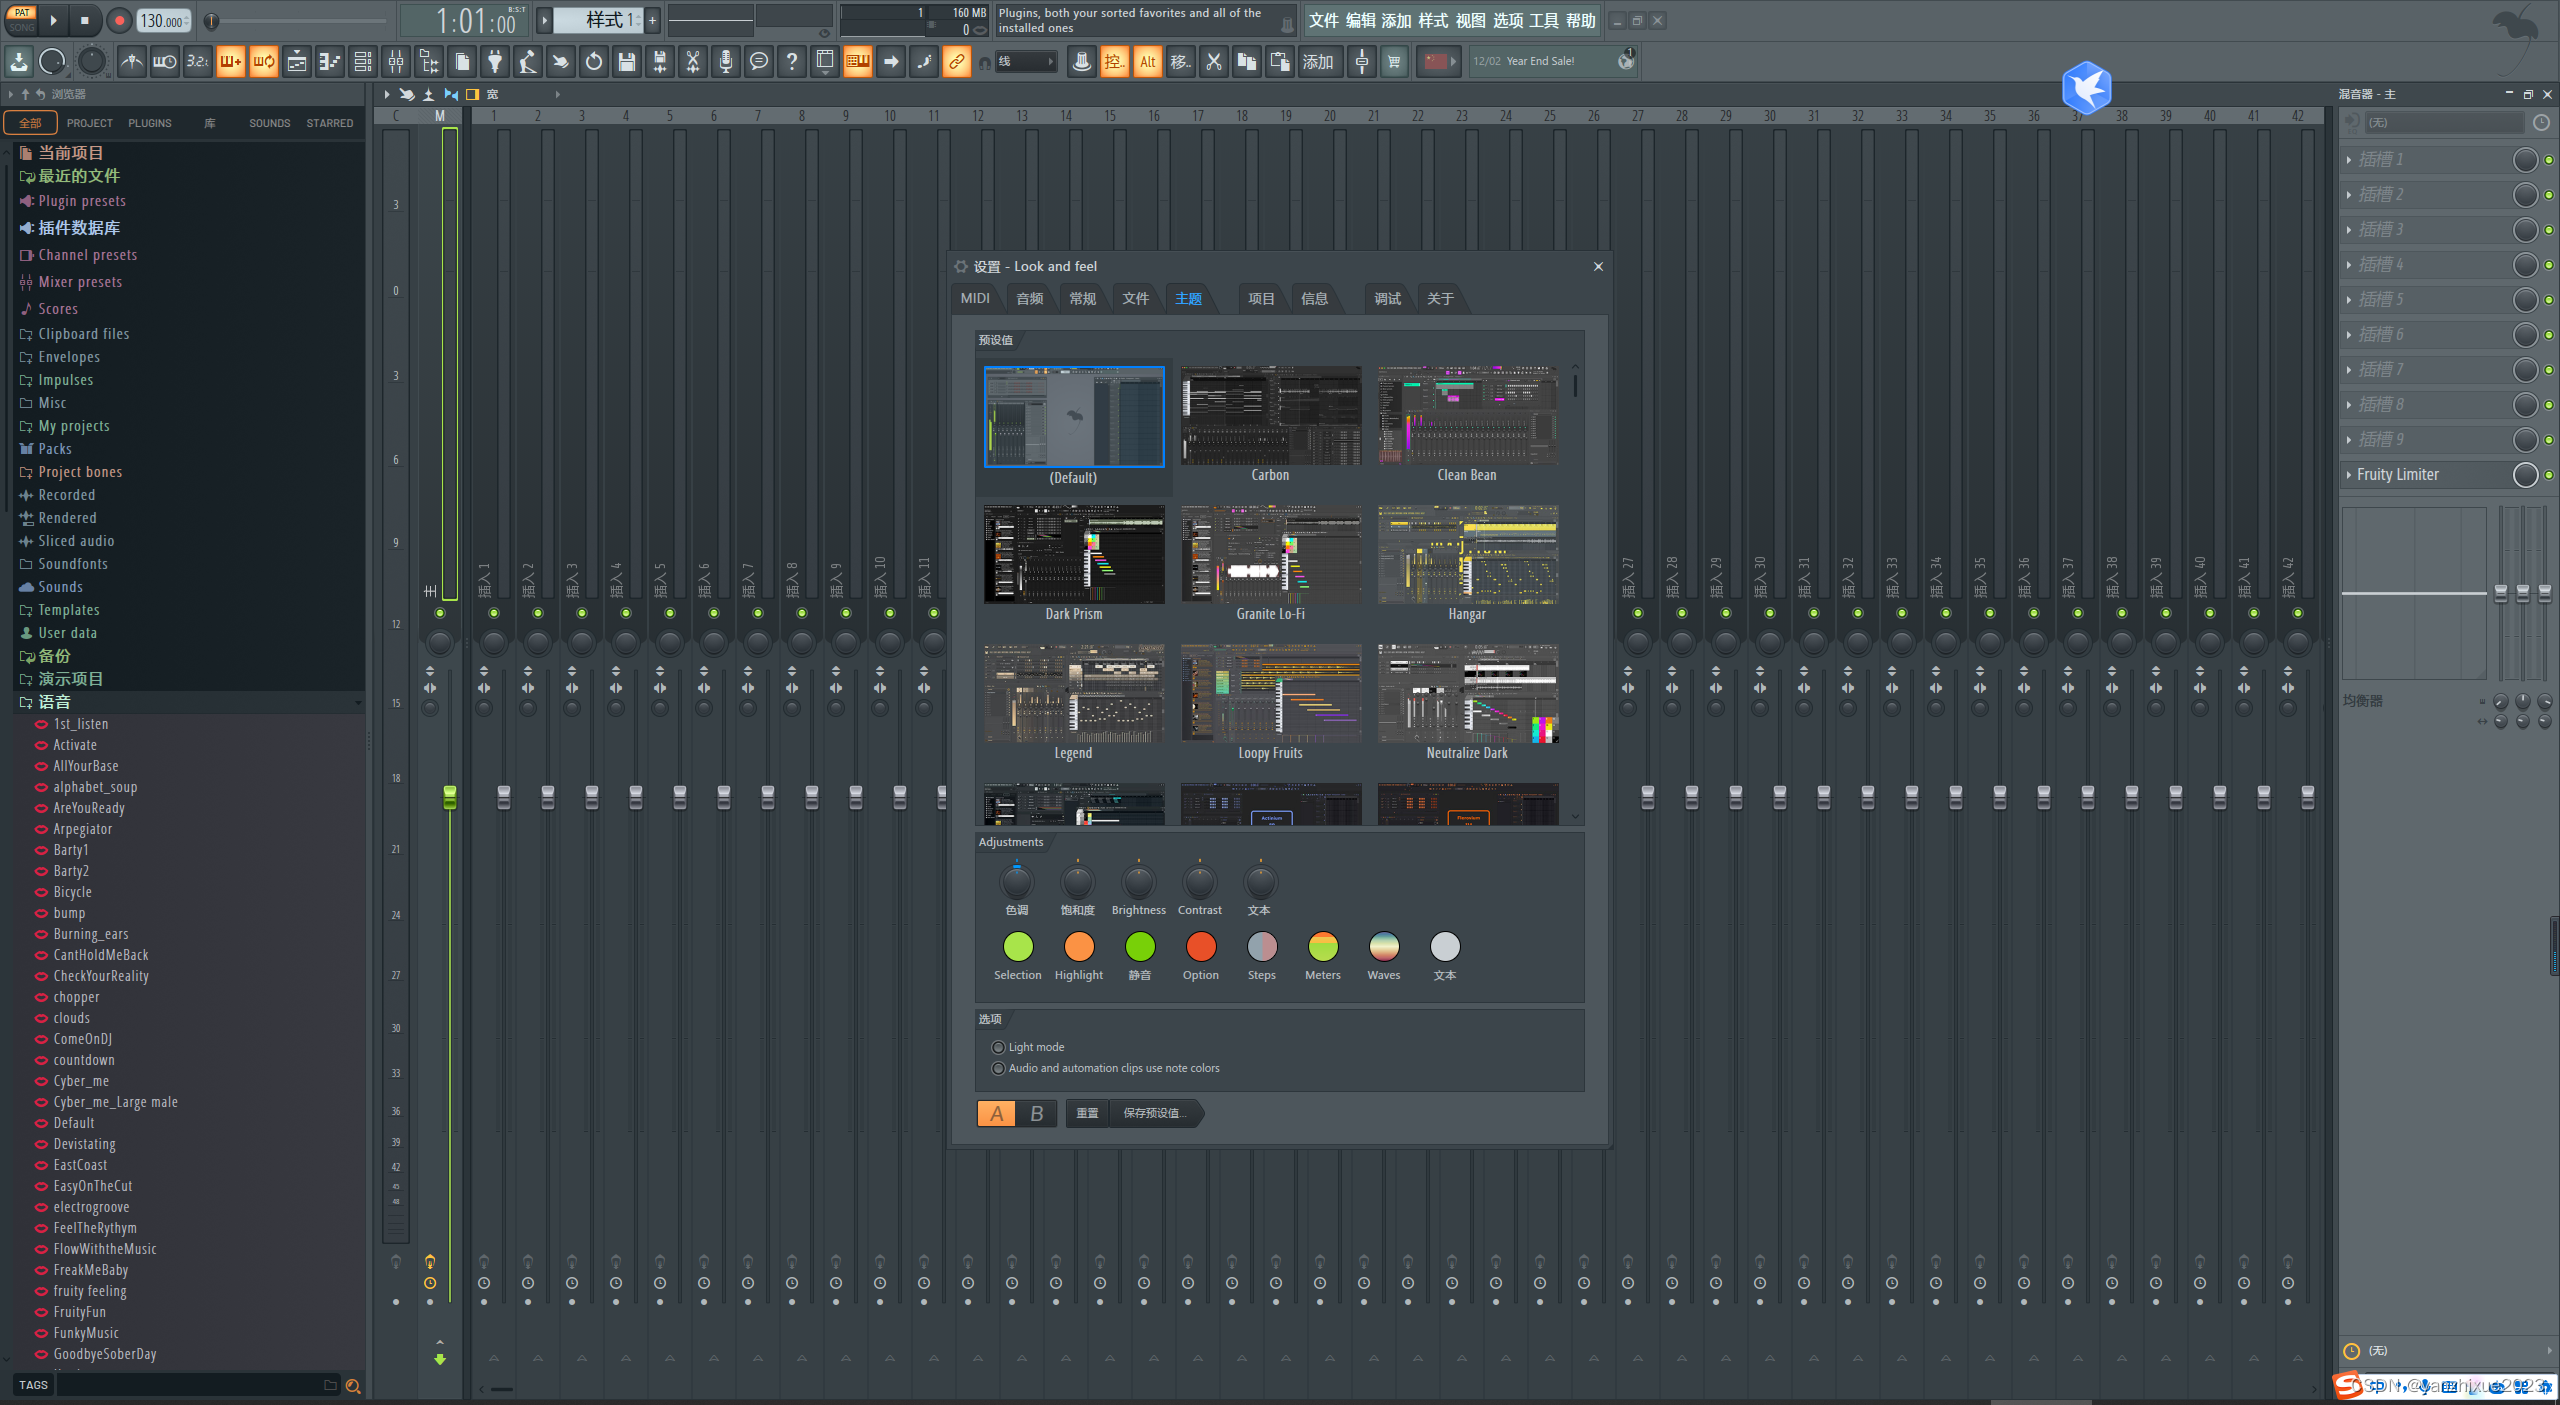Click the microphone recording icon
The image size is (2560, 1405).
point(726,61)
